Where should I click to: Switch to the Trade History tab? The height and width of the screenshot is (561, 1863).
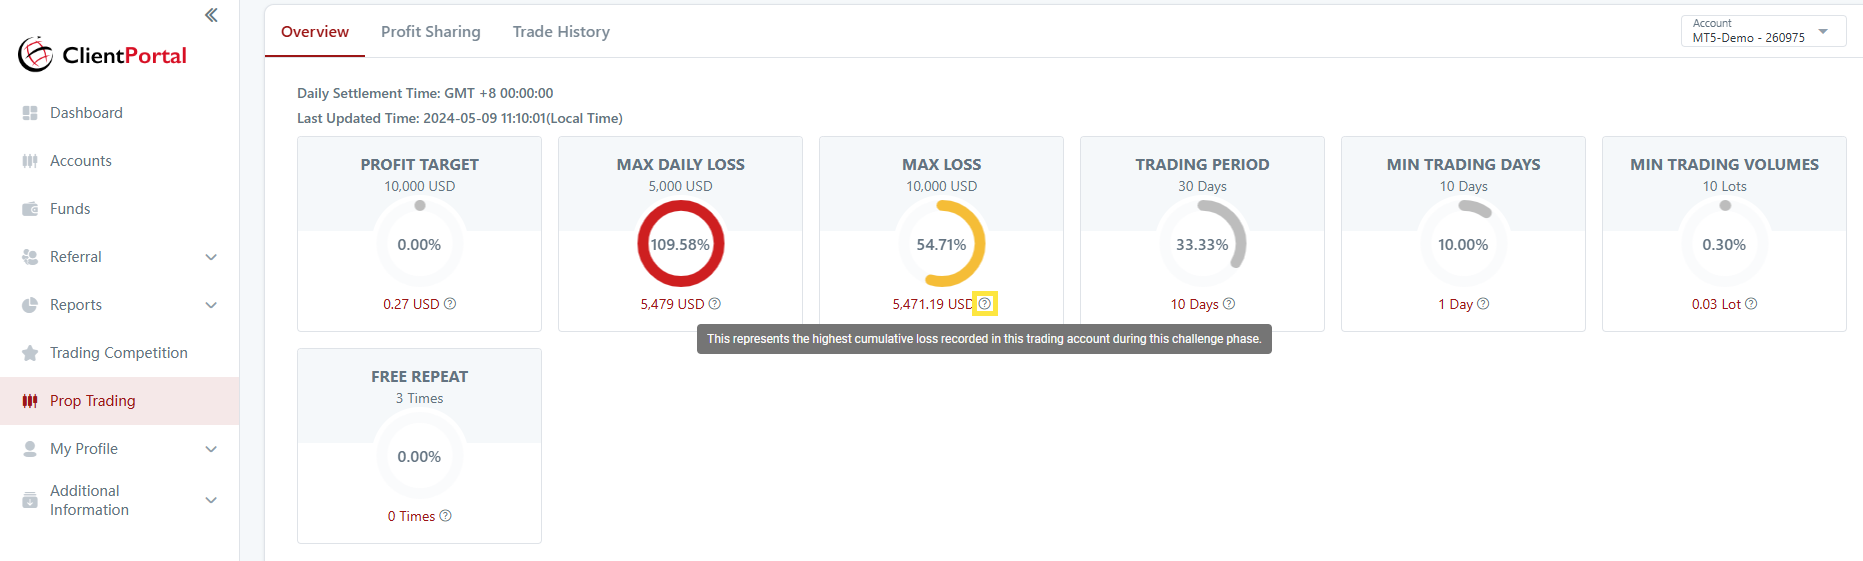point(561,32)
